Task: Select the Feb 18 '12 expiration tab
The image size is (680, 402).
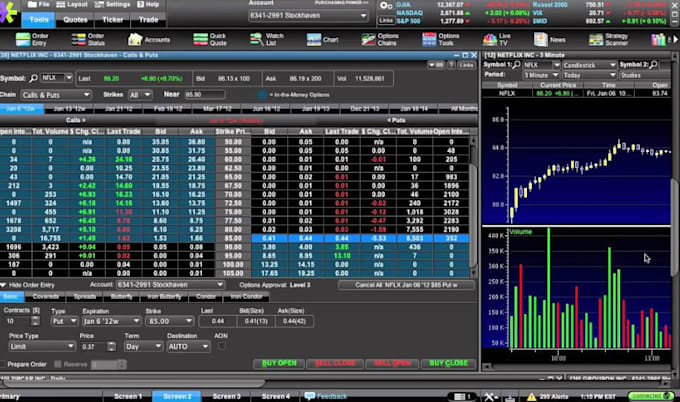Action: (x=168, y=108)
